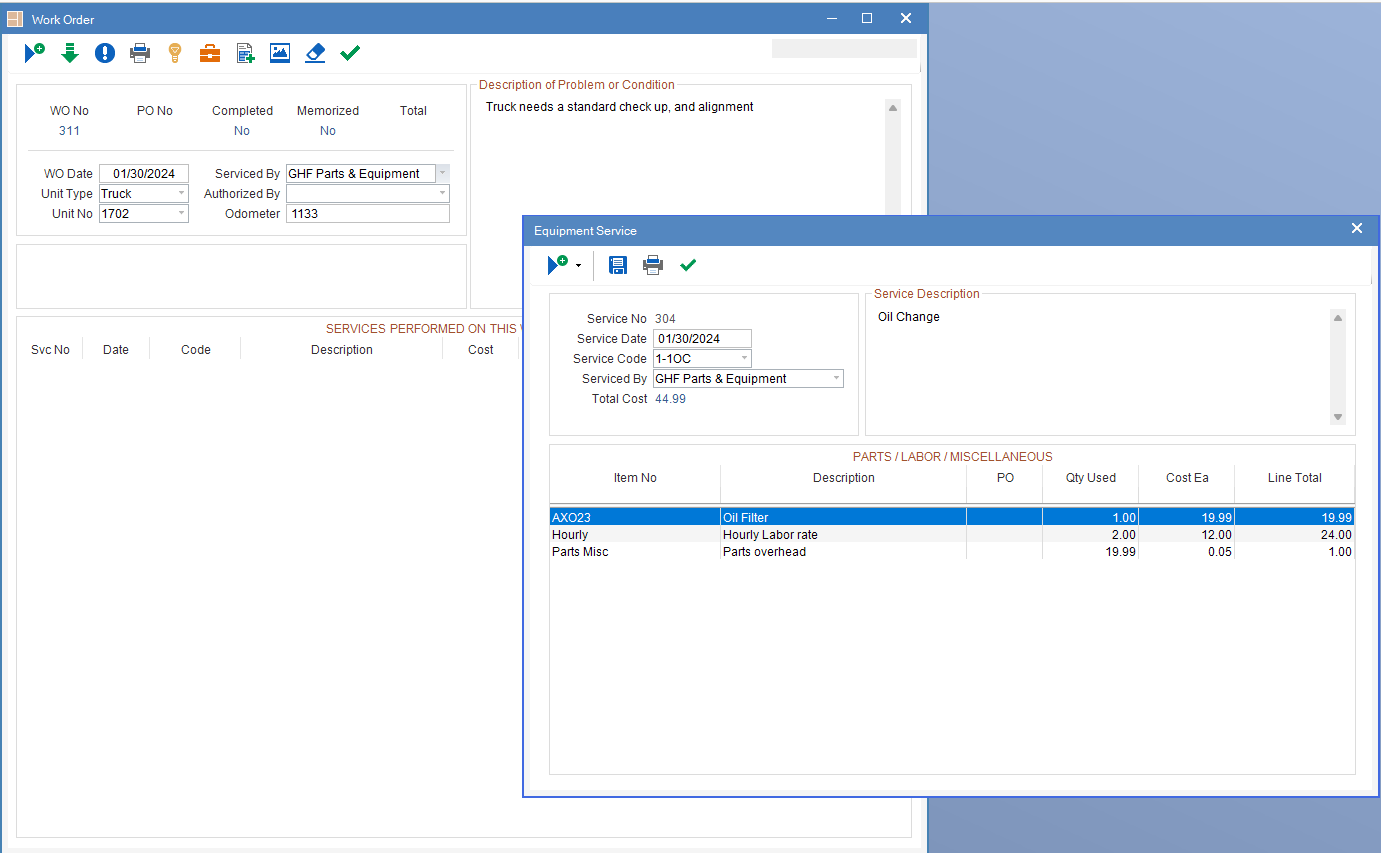Click the eraser icon on Work Order toolbar
This screenshot has height=853, width=1381.
tap(314, 52)
